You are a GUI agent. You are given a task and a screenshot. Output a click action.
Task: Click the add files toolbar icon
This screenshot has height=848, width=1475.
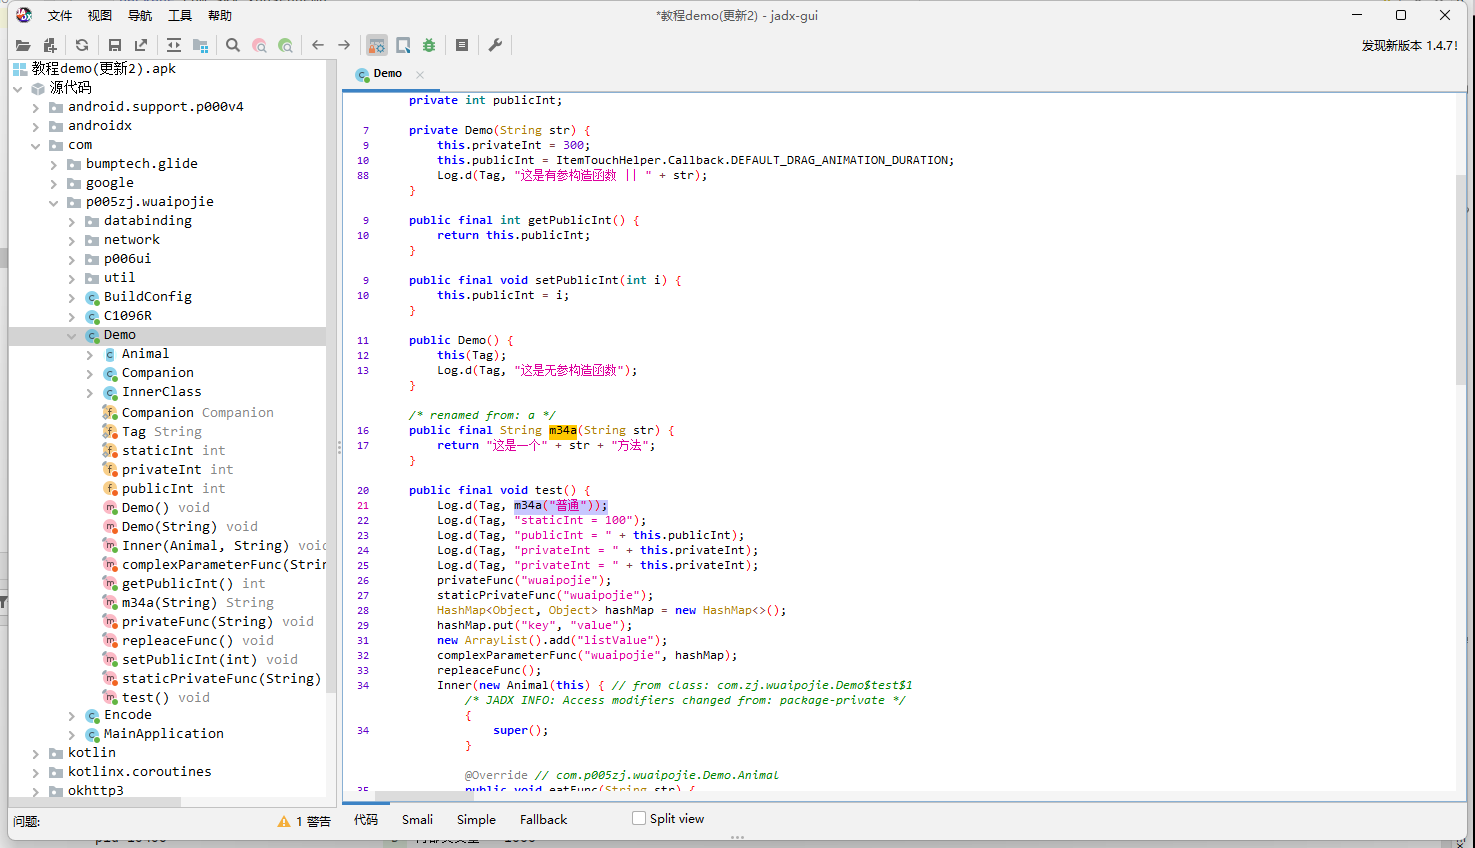pyautogui.click(x=50, y=45)
